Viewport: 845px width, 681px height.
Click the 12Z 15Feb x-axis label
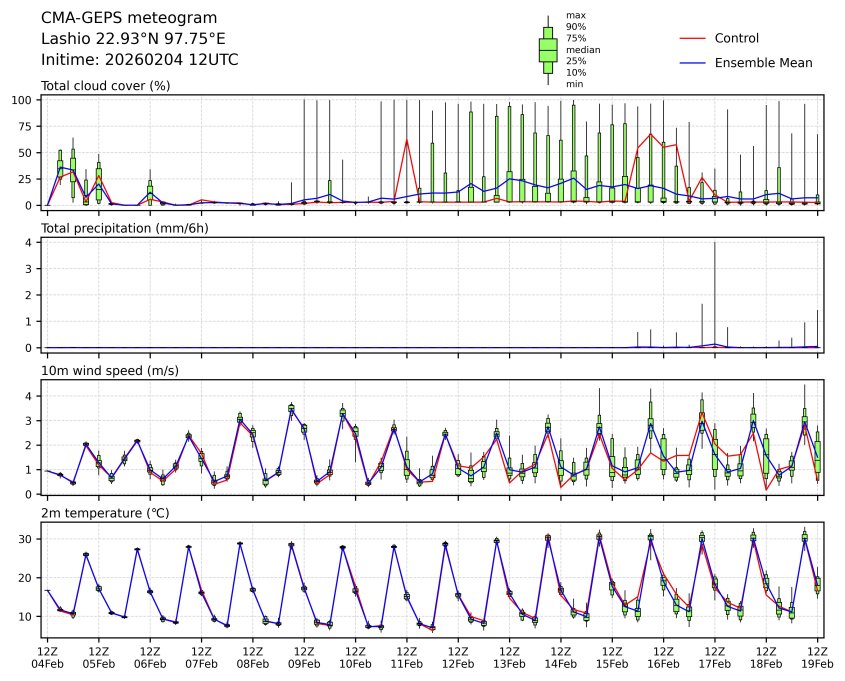coord(612,657)
